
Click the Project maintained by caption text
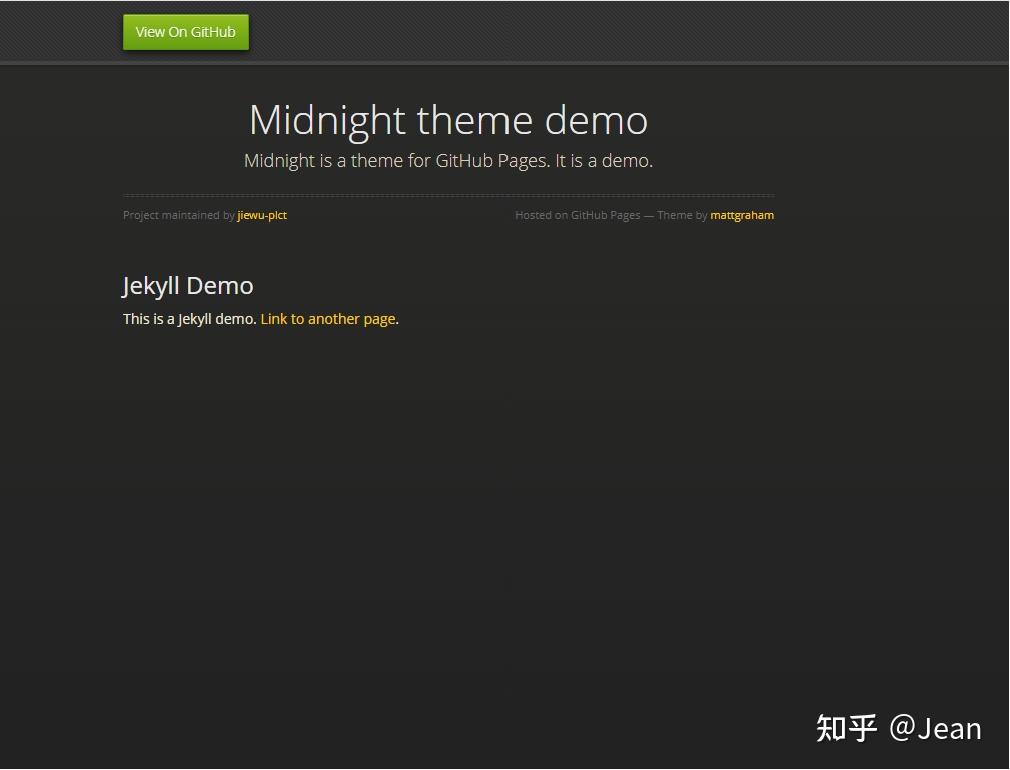[x=178, y=215]
